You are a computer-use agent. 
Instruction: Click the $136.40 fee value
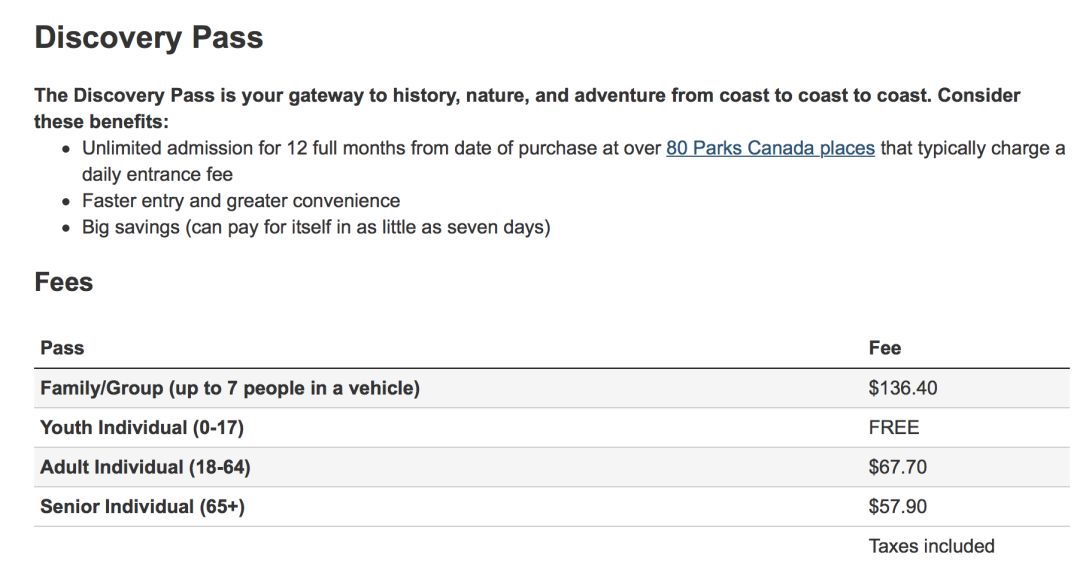tap(902, 388)
